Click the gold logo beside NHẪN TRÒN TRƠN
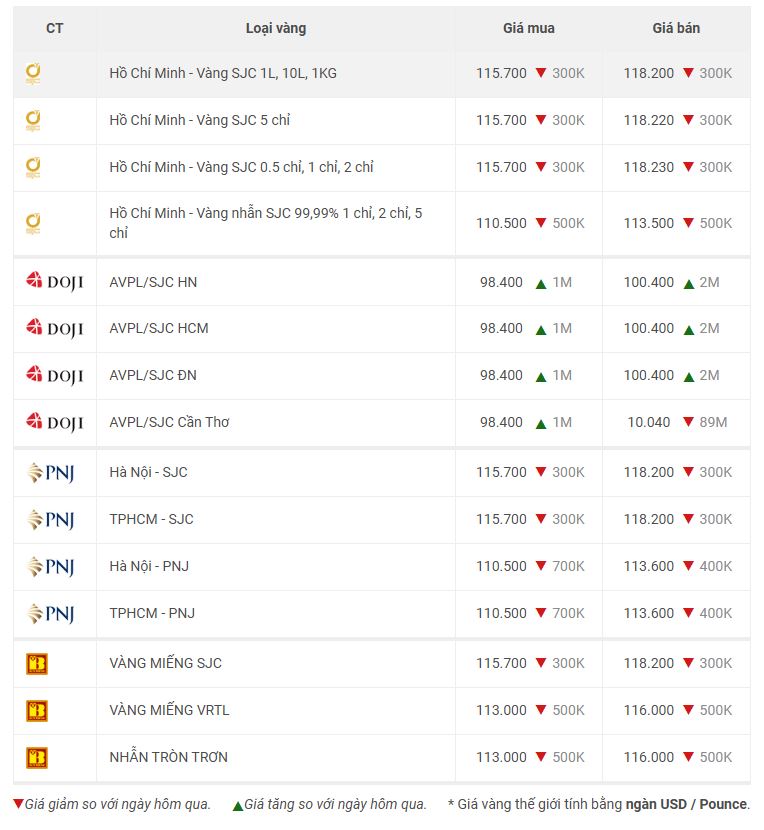The width and height of the screenshot is (764, 830). pyautogui.click(x=37, y=757)
